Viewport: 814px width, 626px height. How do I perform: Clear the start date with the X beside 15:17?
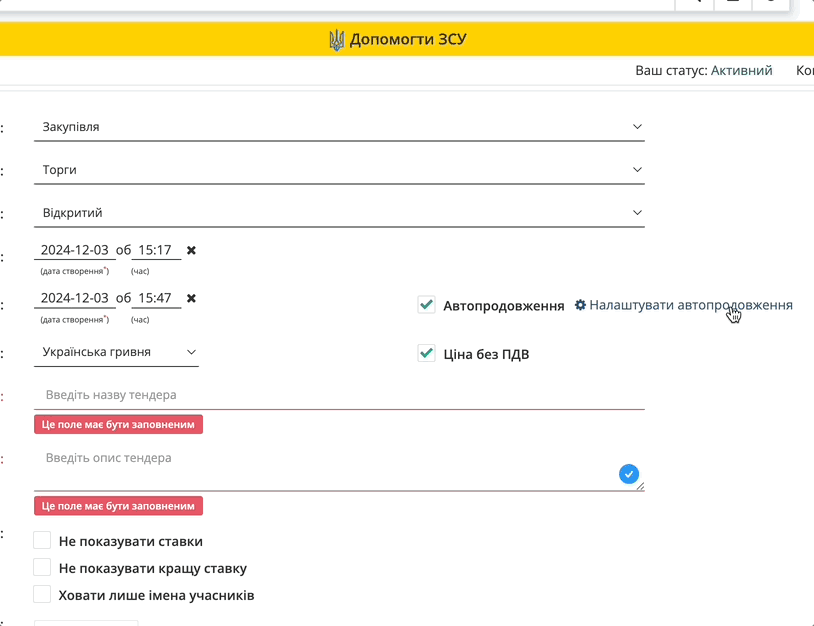point(191,250)
